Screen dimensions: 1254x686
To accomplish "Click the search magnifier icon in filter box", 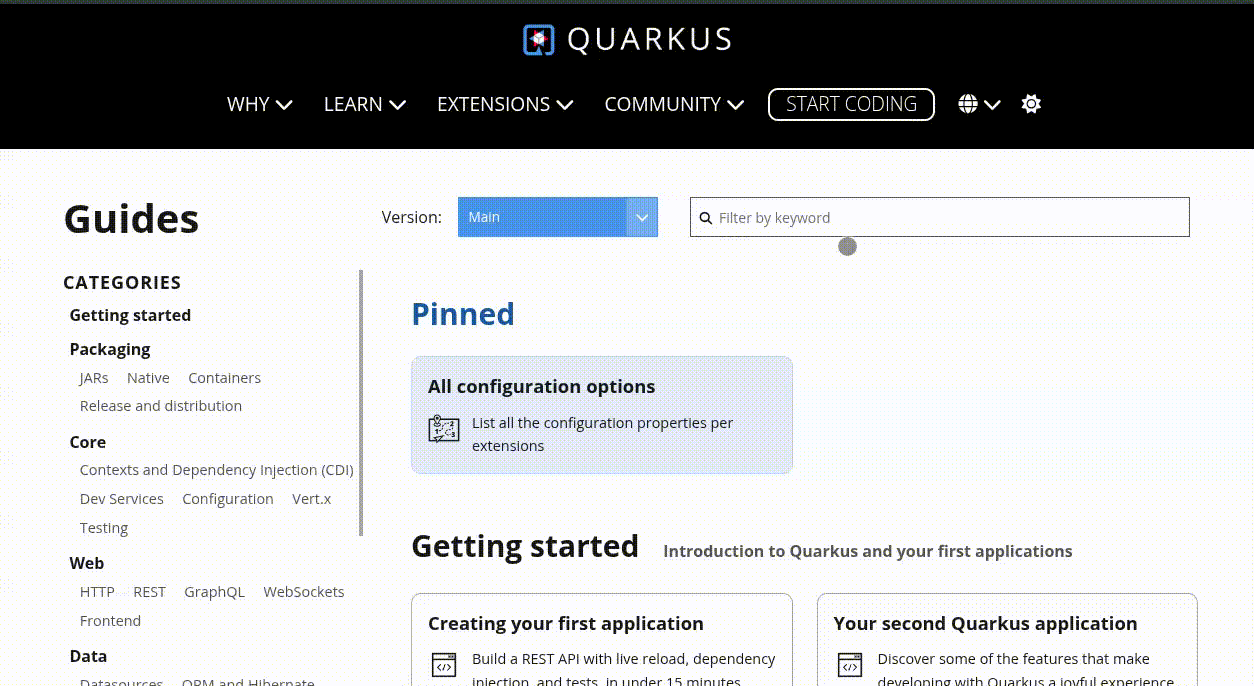I will click(x=706, y=218).
